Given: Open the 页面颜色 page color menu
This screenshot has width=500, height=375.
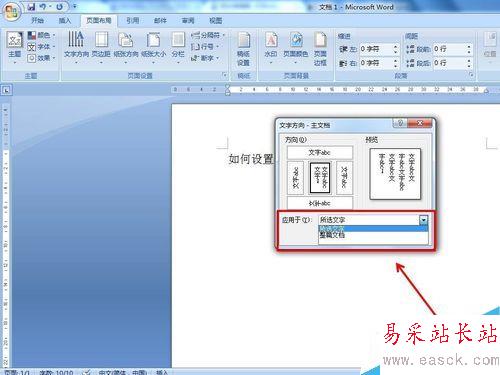Looking at the screenshot, I should 295,48.
